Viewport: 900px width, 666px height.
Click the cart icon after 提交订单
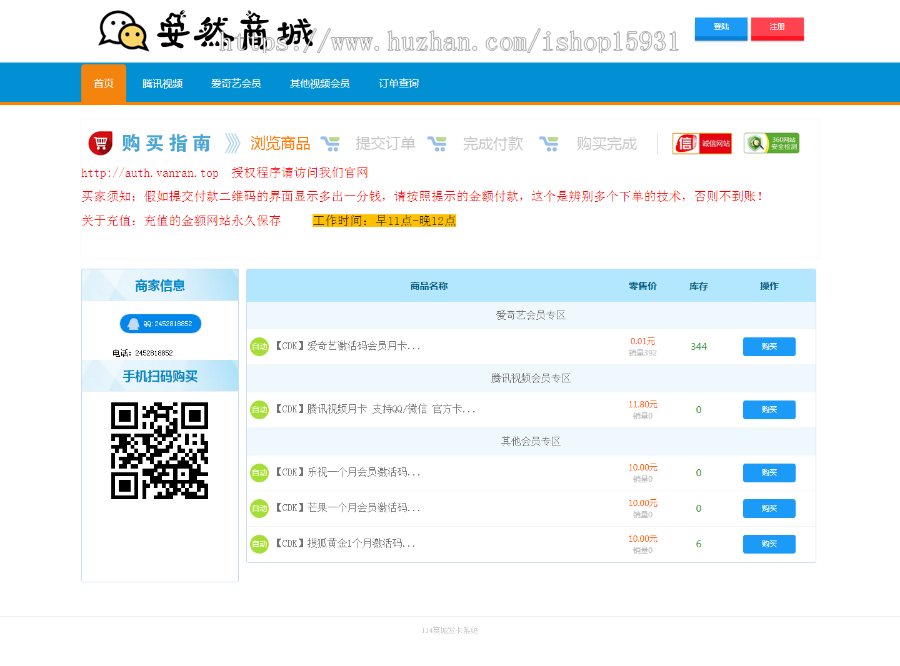coord(437,144)
